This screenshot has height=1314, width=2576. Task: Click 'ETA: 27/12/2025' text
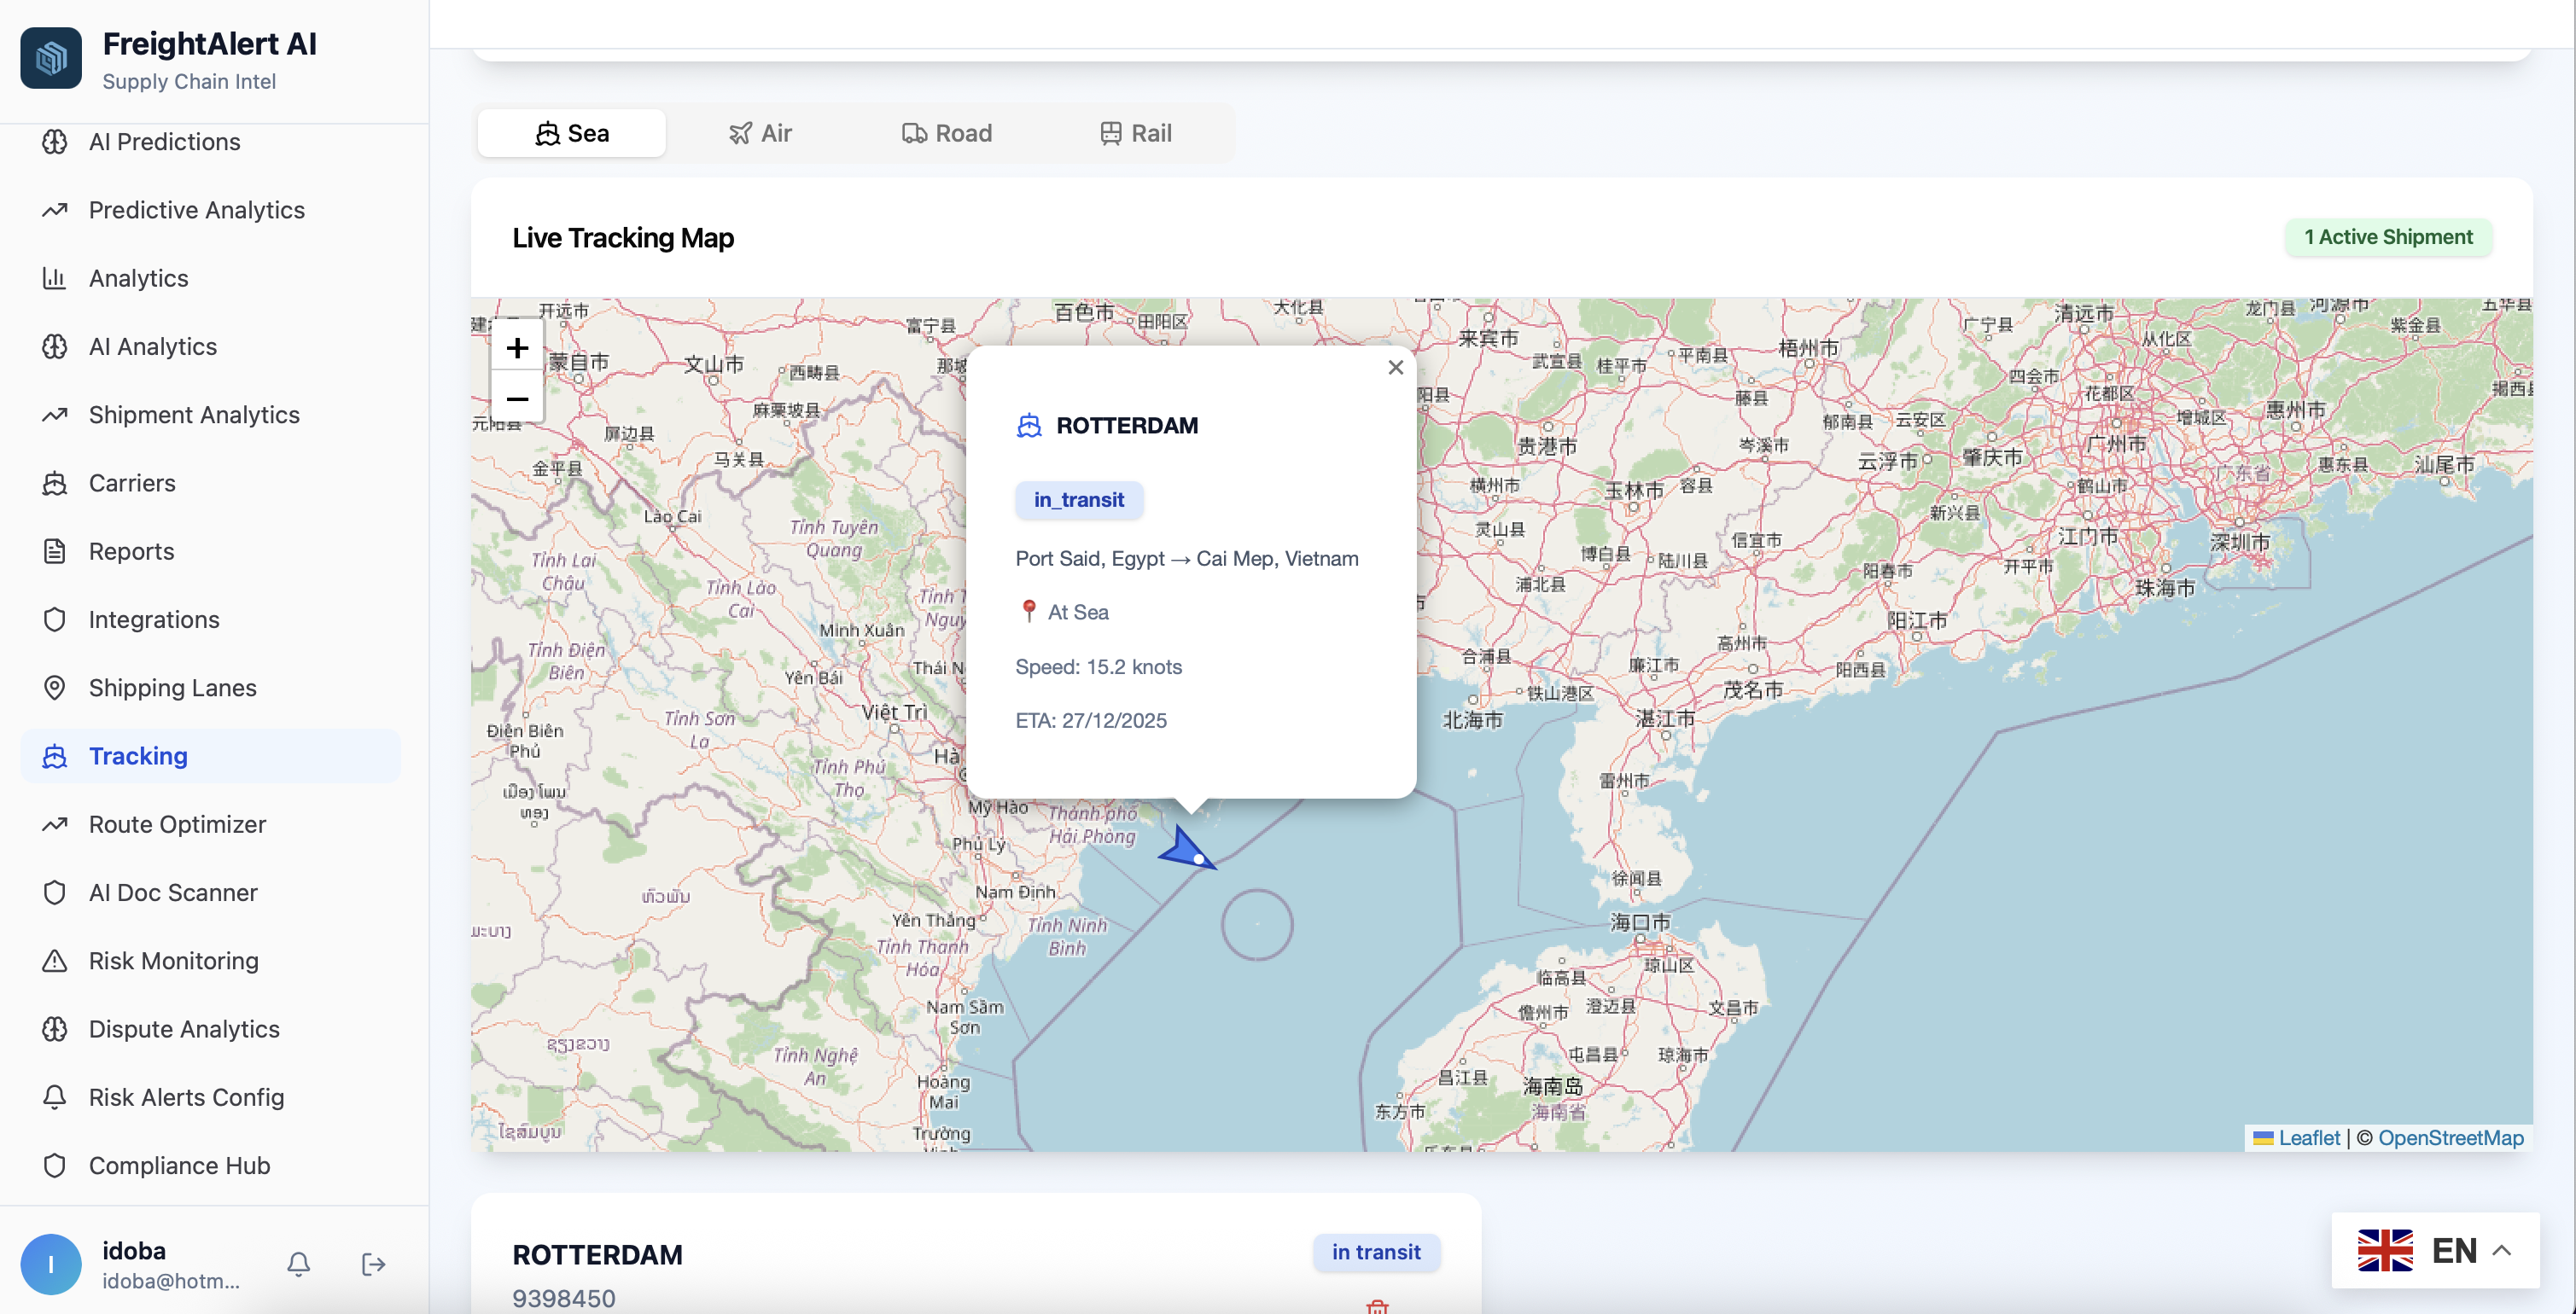coord(1091,721)
